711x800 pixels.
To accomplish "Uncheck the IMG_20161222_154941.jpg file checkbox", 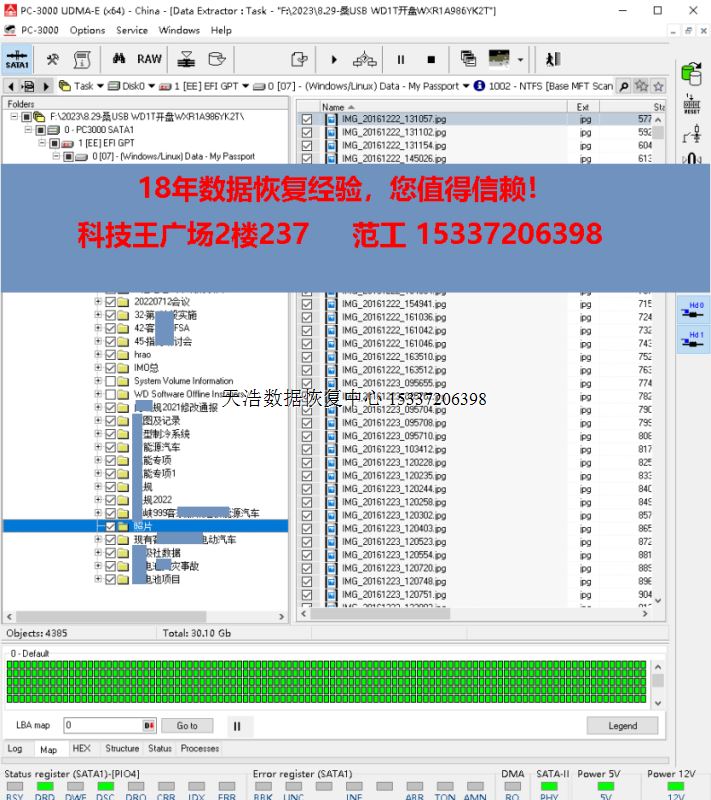I will pyautogui.click(x=307, y=304).
